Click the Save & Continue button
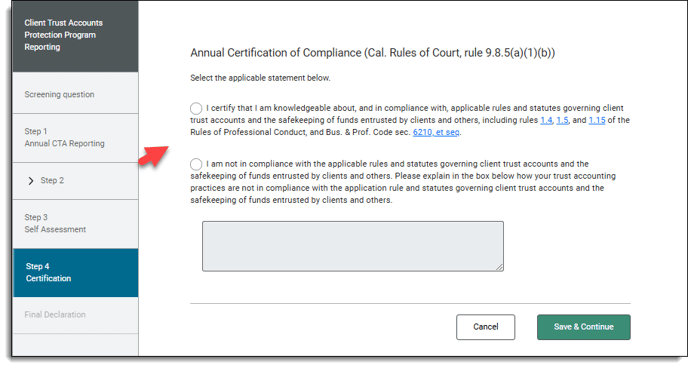The width and height of the screenshot is (688, 368). [x=584, y=327]
